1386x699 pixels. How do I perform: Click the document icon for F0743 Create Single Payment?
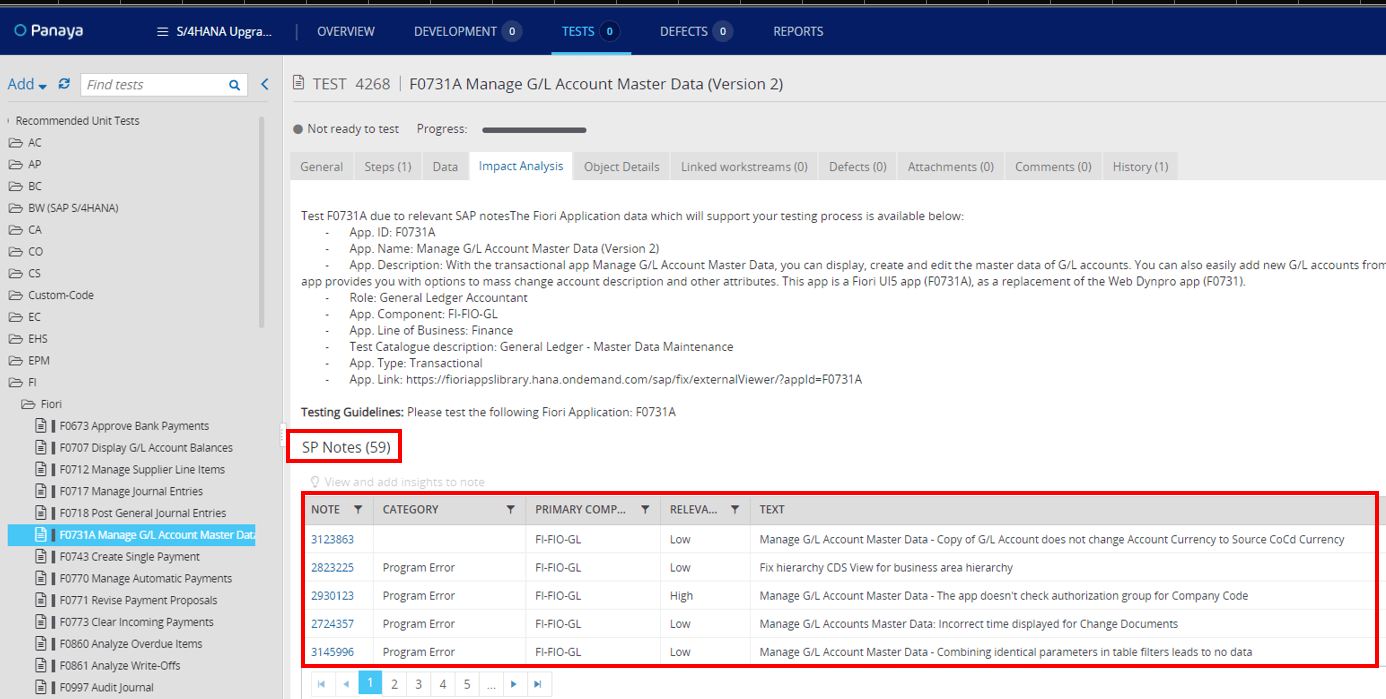[x=41, y=556]
